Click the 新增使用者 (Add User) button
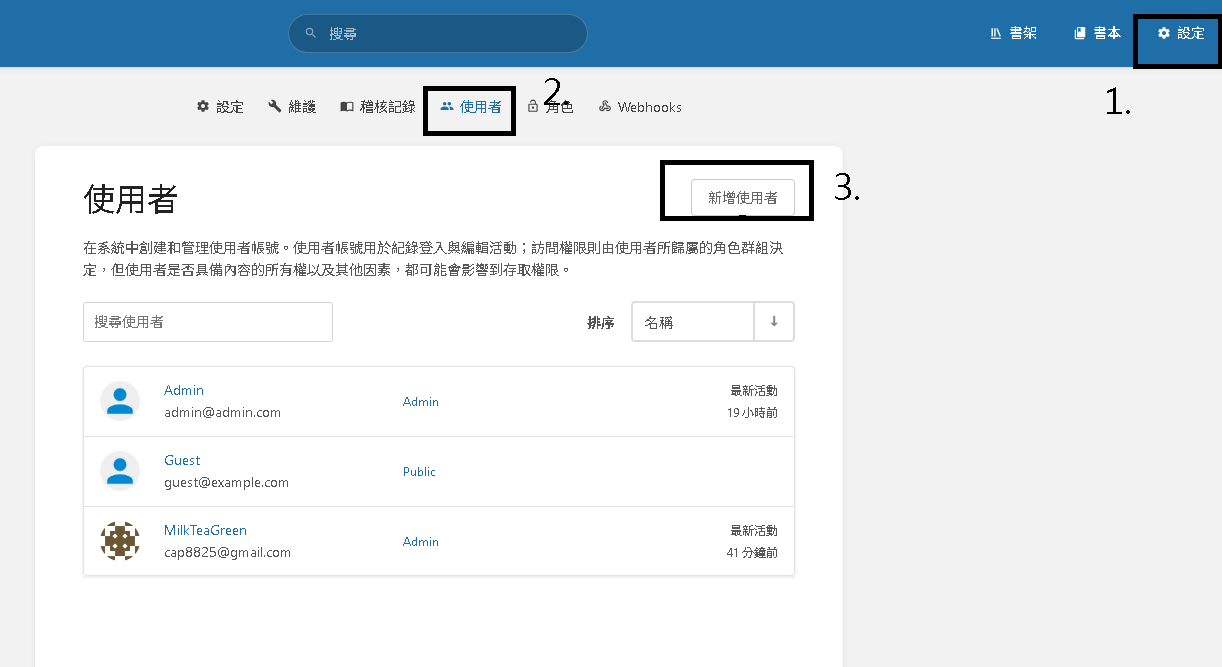The width and height of the screenshot is (1222, 667). (x=742, y=198)
